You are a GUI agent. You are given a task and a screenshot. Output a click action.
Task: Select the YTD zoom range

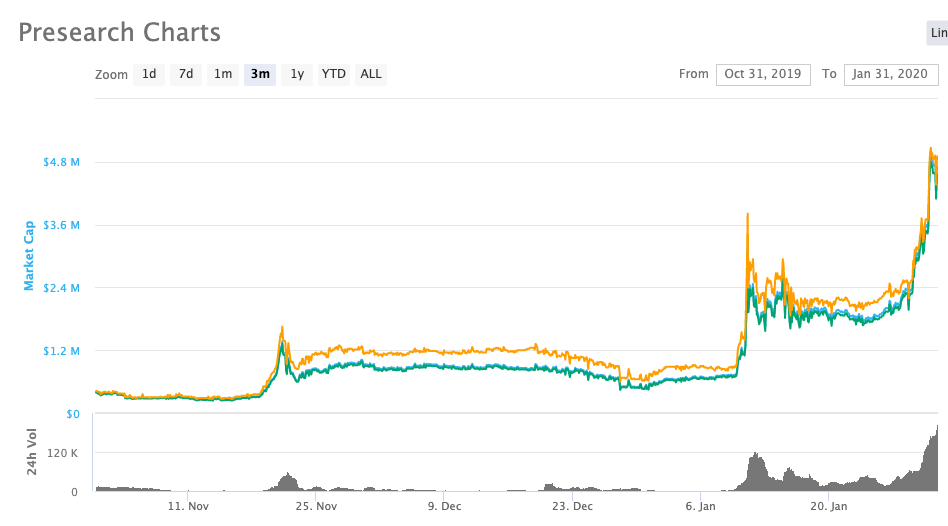334,74
